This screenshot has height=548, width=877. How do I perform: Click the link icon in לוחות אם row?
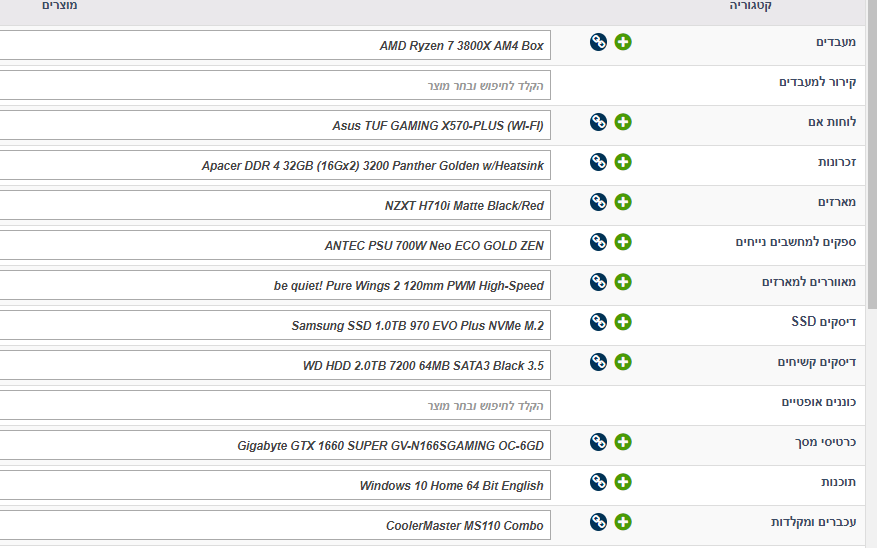[598, 122]
